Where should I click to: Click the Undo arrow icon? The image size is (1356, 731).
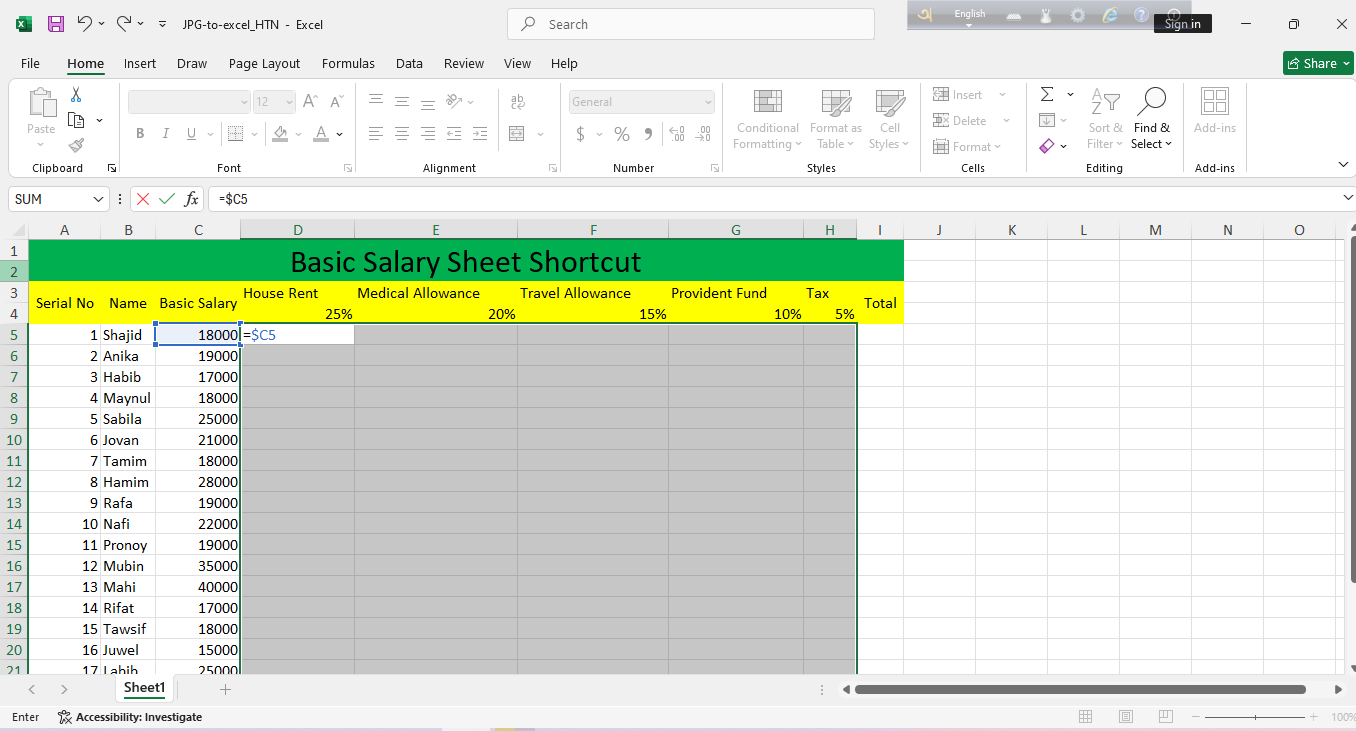click(x=85, y=24)
